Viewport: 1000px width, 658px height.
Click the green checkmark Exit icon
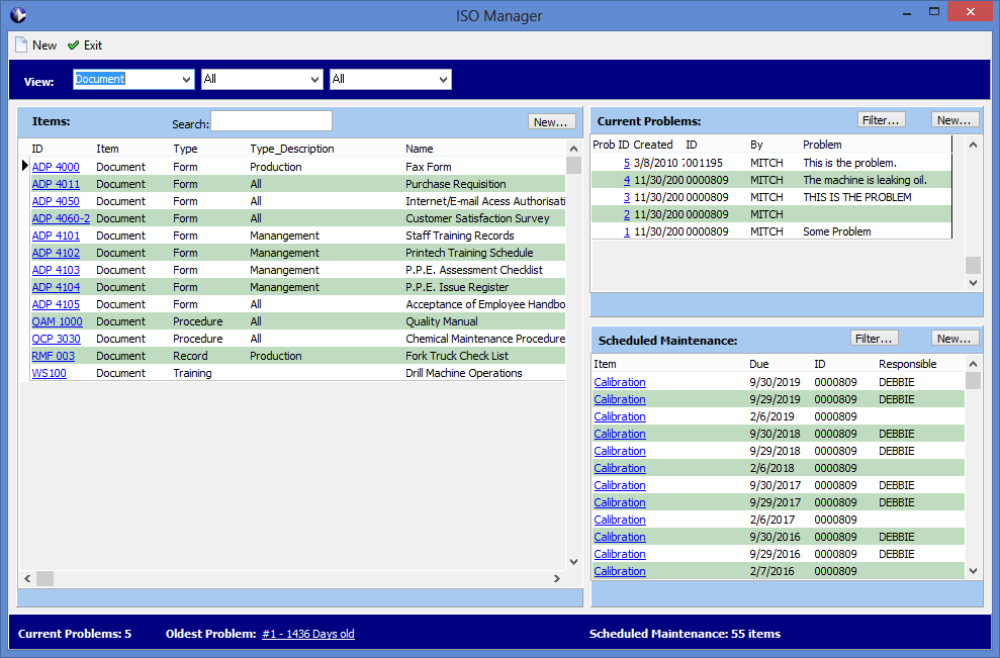pos(73,45)
